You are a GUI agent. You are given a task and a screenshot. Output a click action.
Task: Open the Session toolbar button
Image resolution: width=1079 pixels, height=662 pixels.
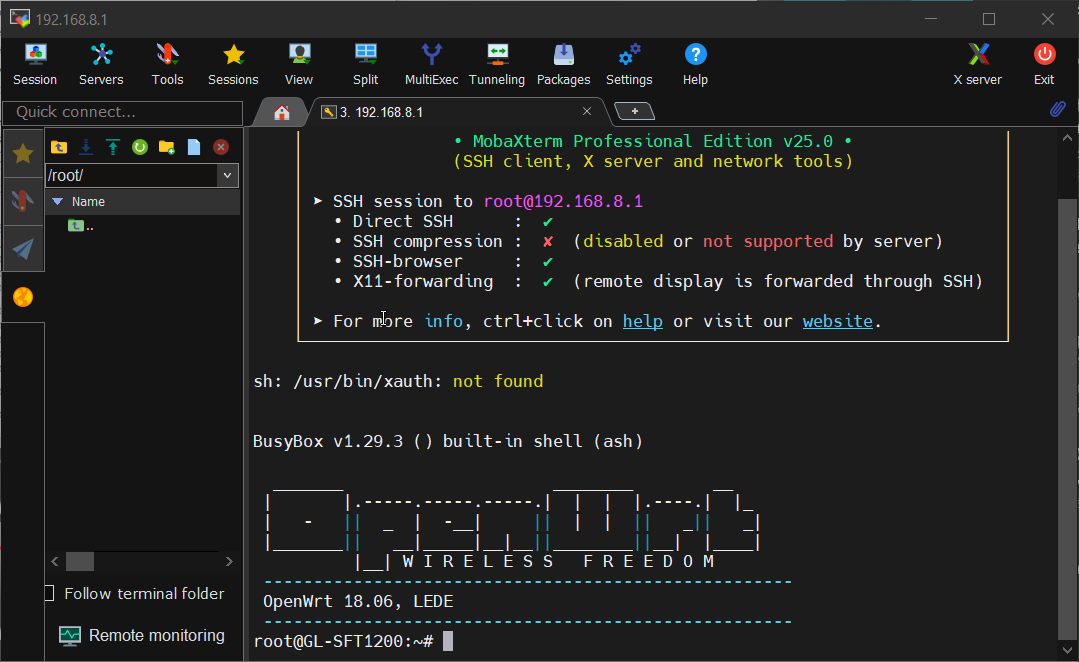pos(35,65)
